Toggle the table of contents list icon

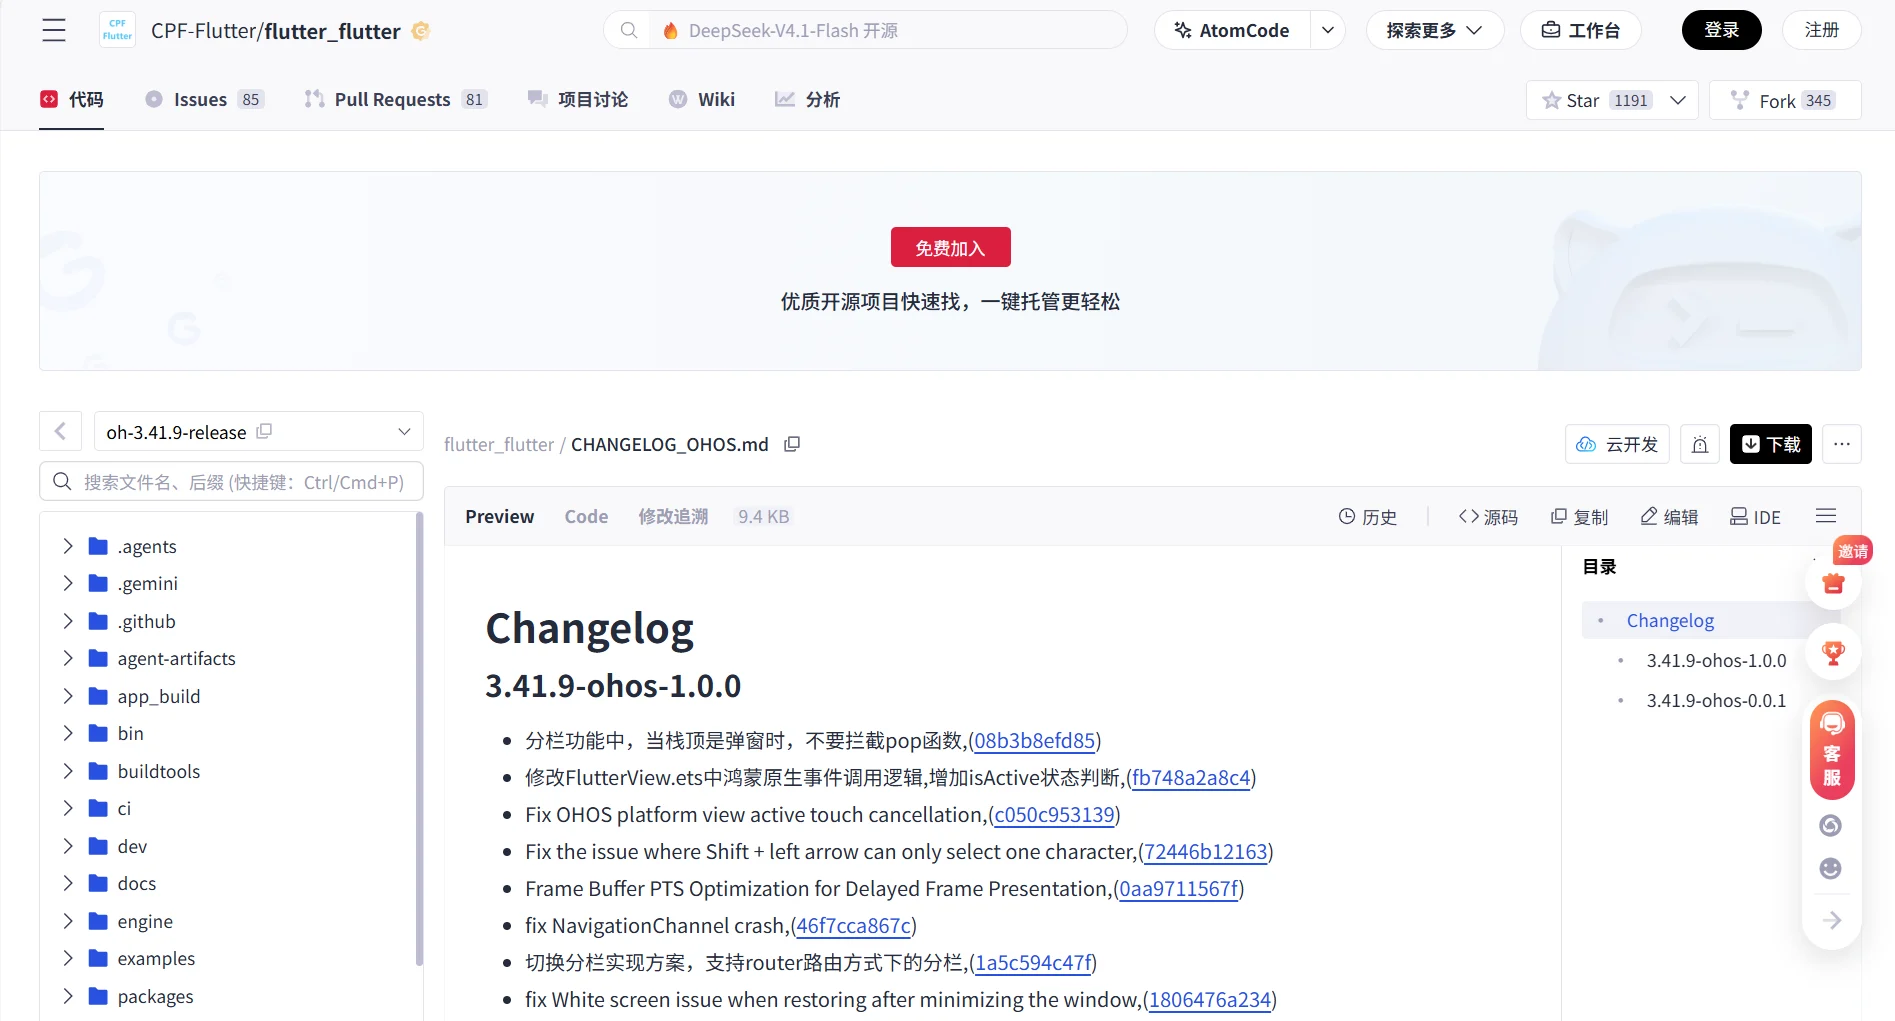coord(1826,516)
